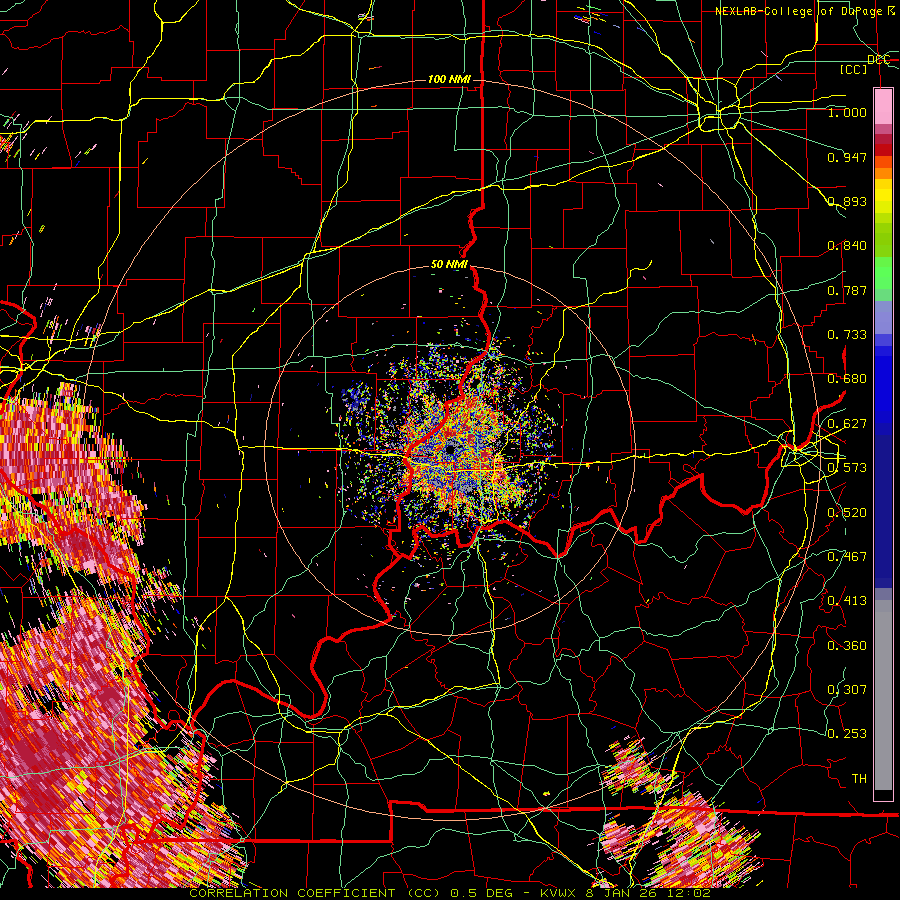Click the dark radar site center of the clutter
This screenshot has height=900, width=900.
point(451,450)
